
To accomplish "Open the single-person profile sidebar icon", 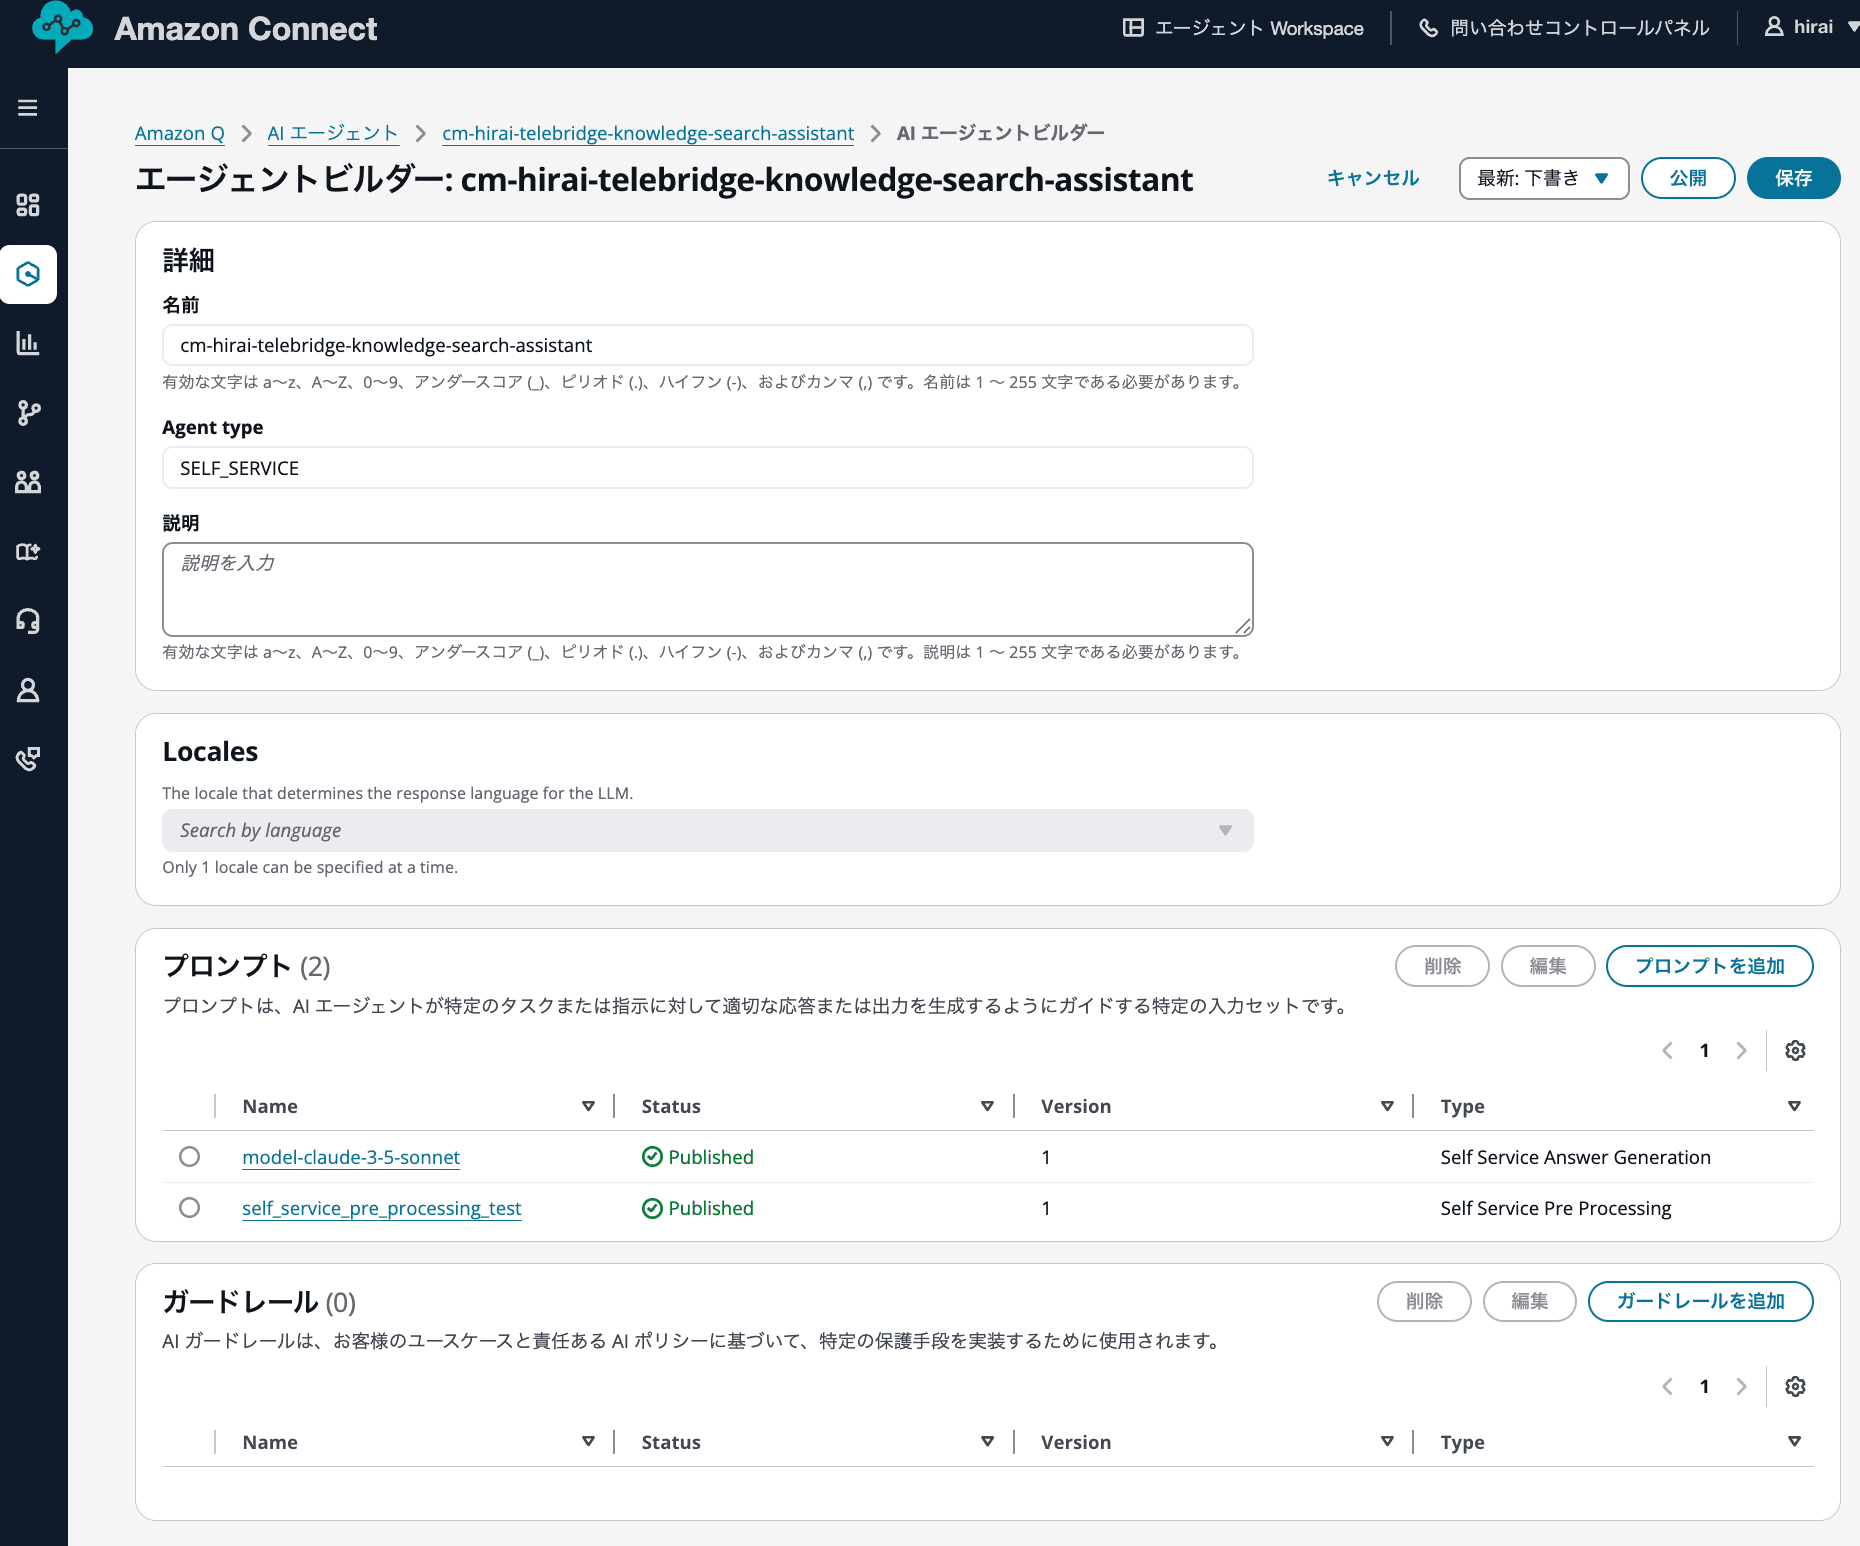I will tap(28, 690).
